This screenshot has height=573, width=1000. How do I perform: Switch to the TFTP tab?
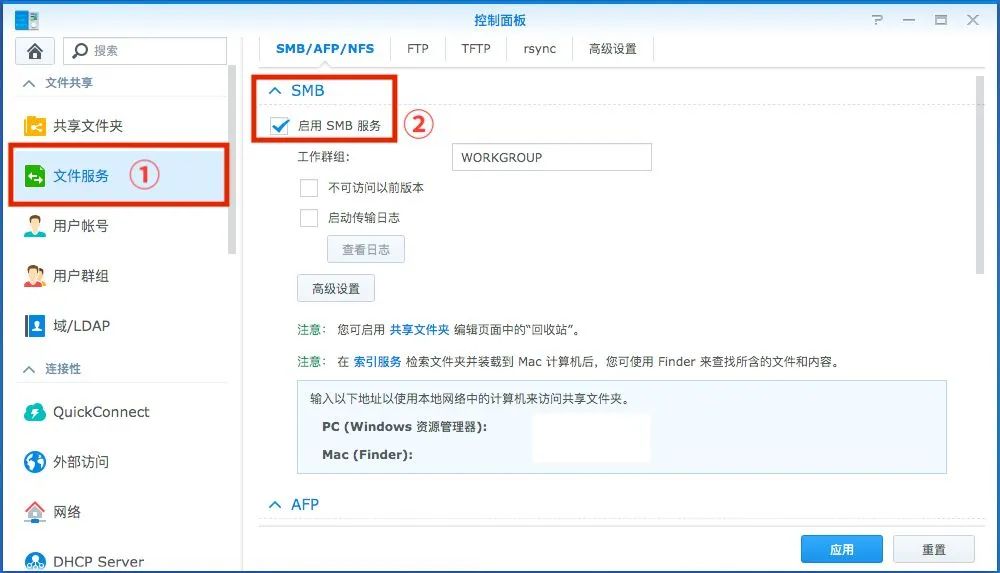click(476, 48)
